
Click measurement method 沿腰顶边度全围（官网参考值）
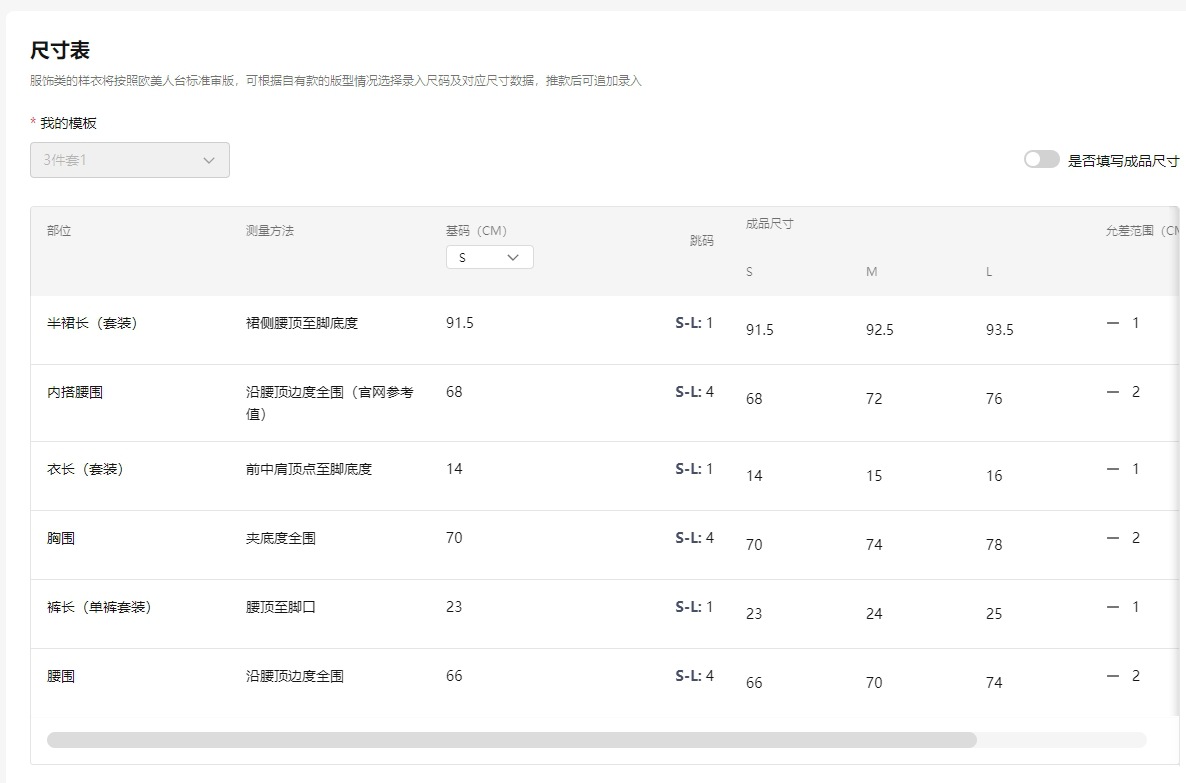click(x=330, y=402)
